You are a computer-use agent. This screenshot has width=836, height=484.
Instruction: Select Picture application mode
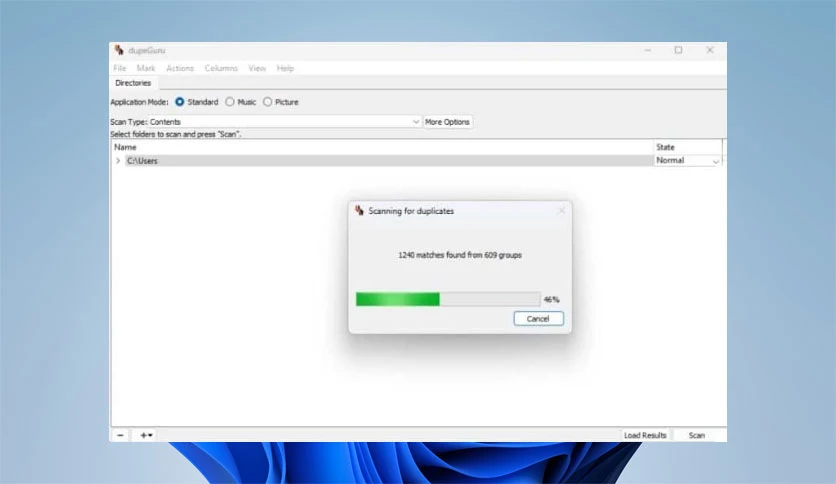(x=280, y=102)
